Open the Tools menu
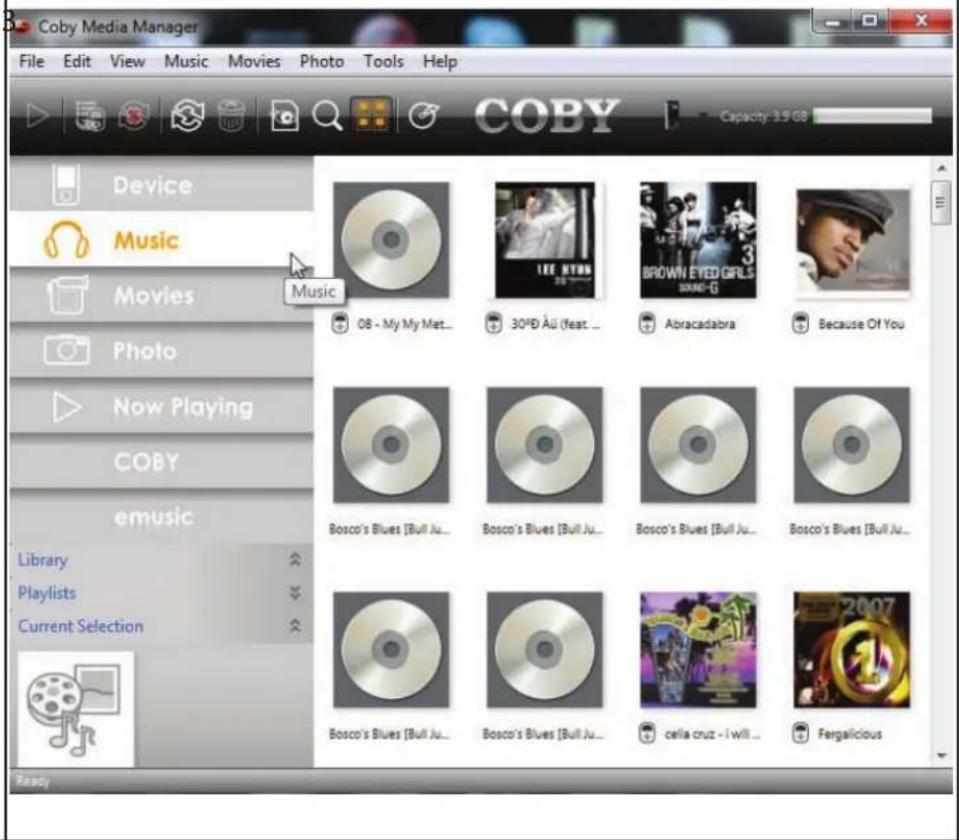The height and width of the screenshot is (840, 959). [383, 62]
